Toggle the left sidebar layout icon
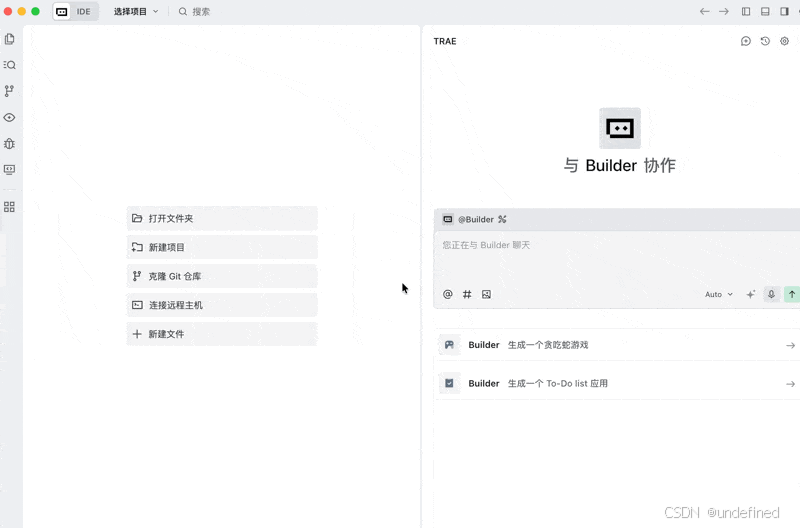This screenshot has width=800, height=528. click(x=746, y=11)
